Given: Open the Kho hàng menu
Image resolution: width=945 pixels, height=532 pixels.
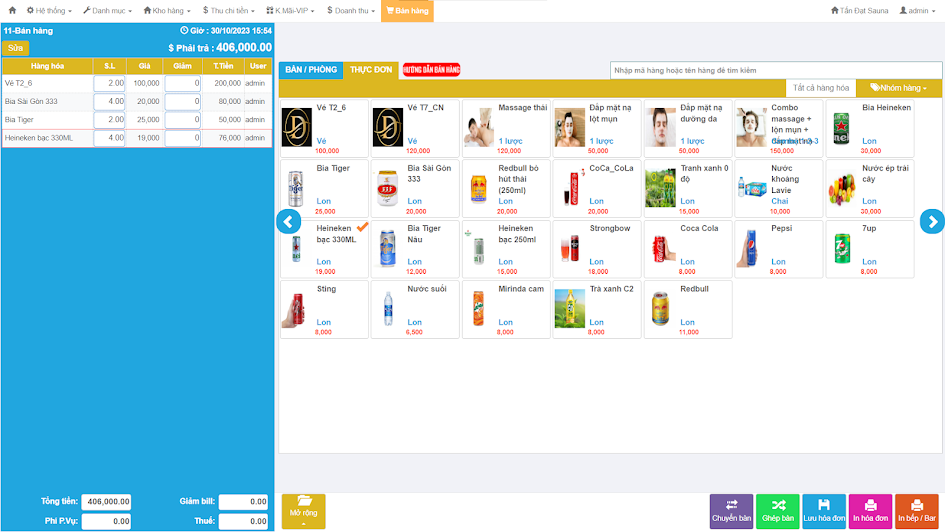Looking at the screenshot, I should (x=167, y=10).
